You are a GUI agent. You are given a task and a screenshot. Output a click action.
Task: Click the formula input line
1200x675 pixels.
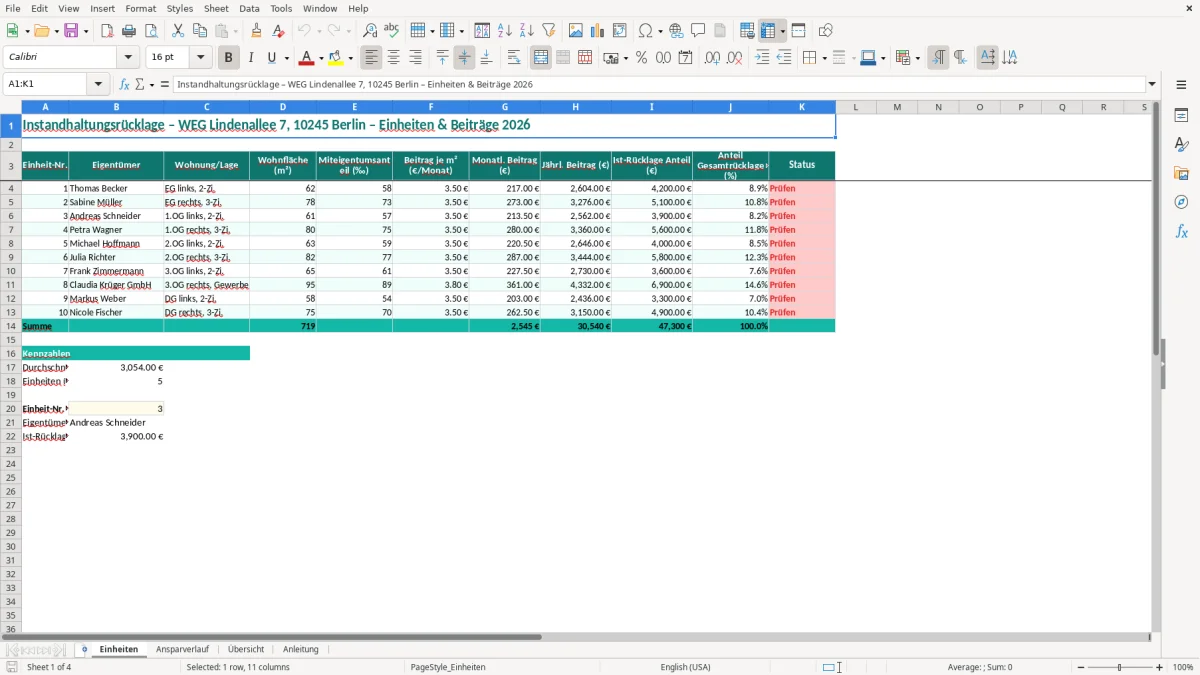point(659,84)
